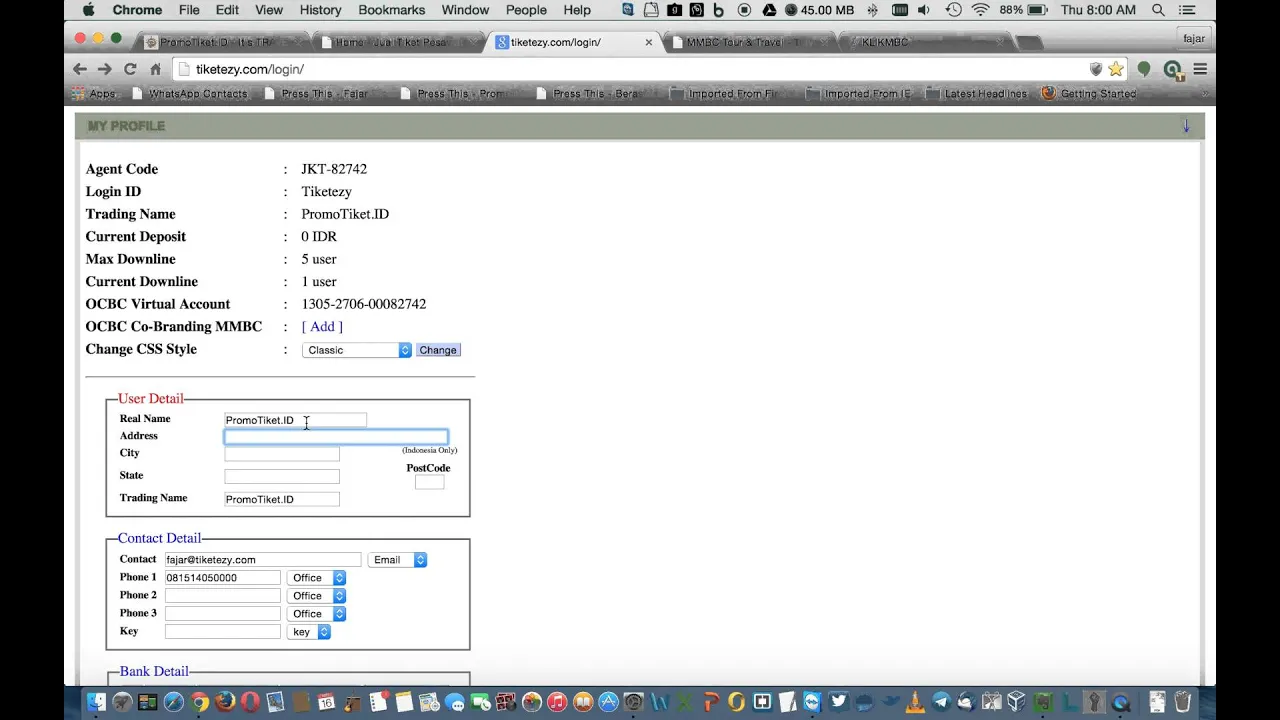Click the Trading Name input field
The width and height of the screenshot is (1280, 720).
pyautogui.click(x=282, y=499)
